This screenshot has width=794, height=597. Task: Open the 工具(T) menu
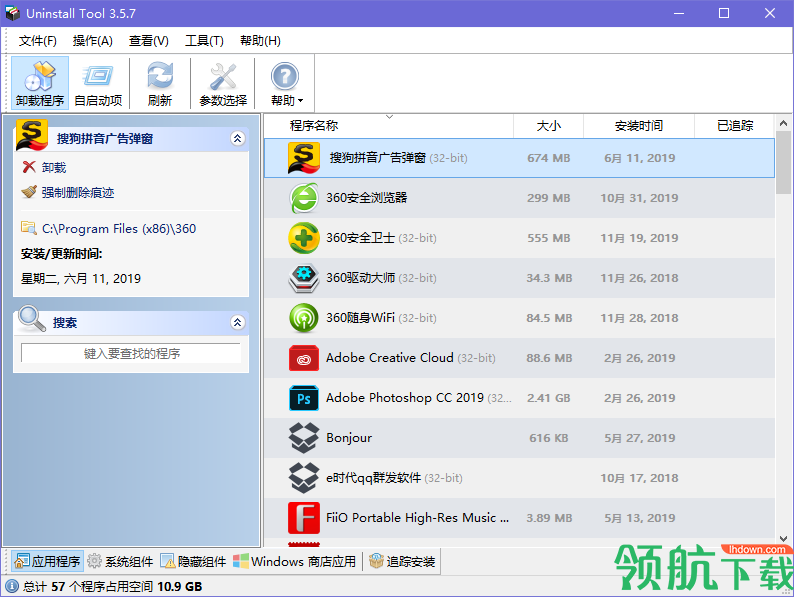(x=204, y=41)
